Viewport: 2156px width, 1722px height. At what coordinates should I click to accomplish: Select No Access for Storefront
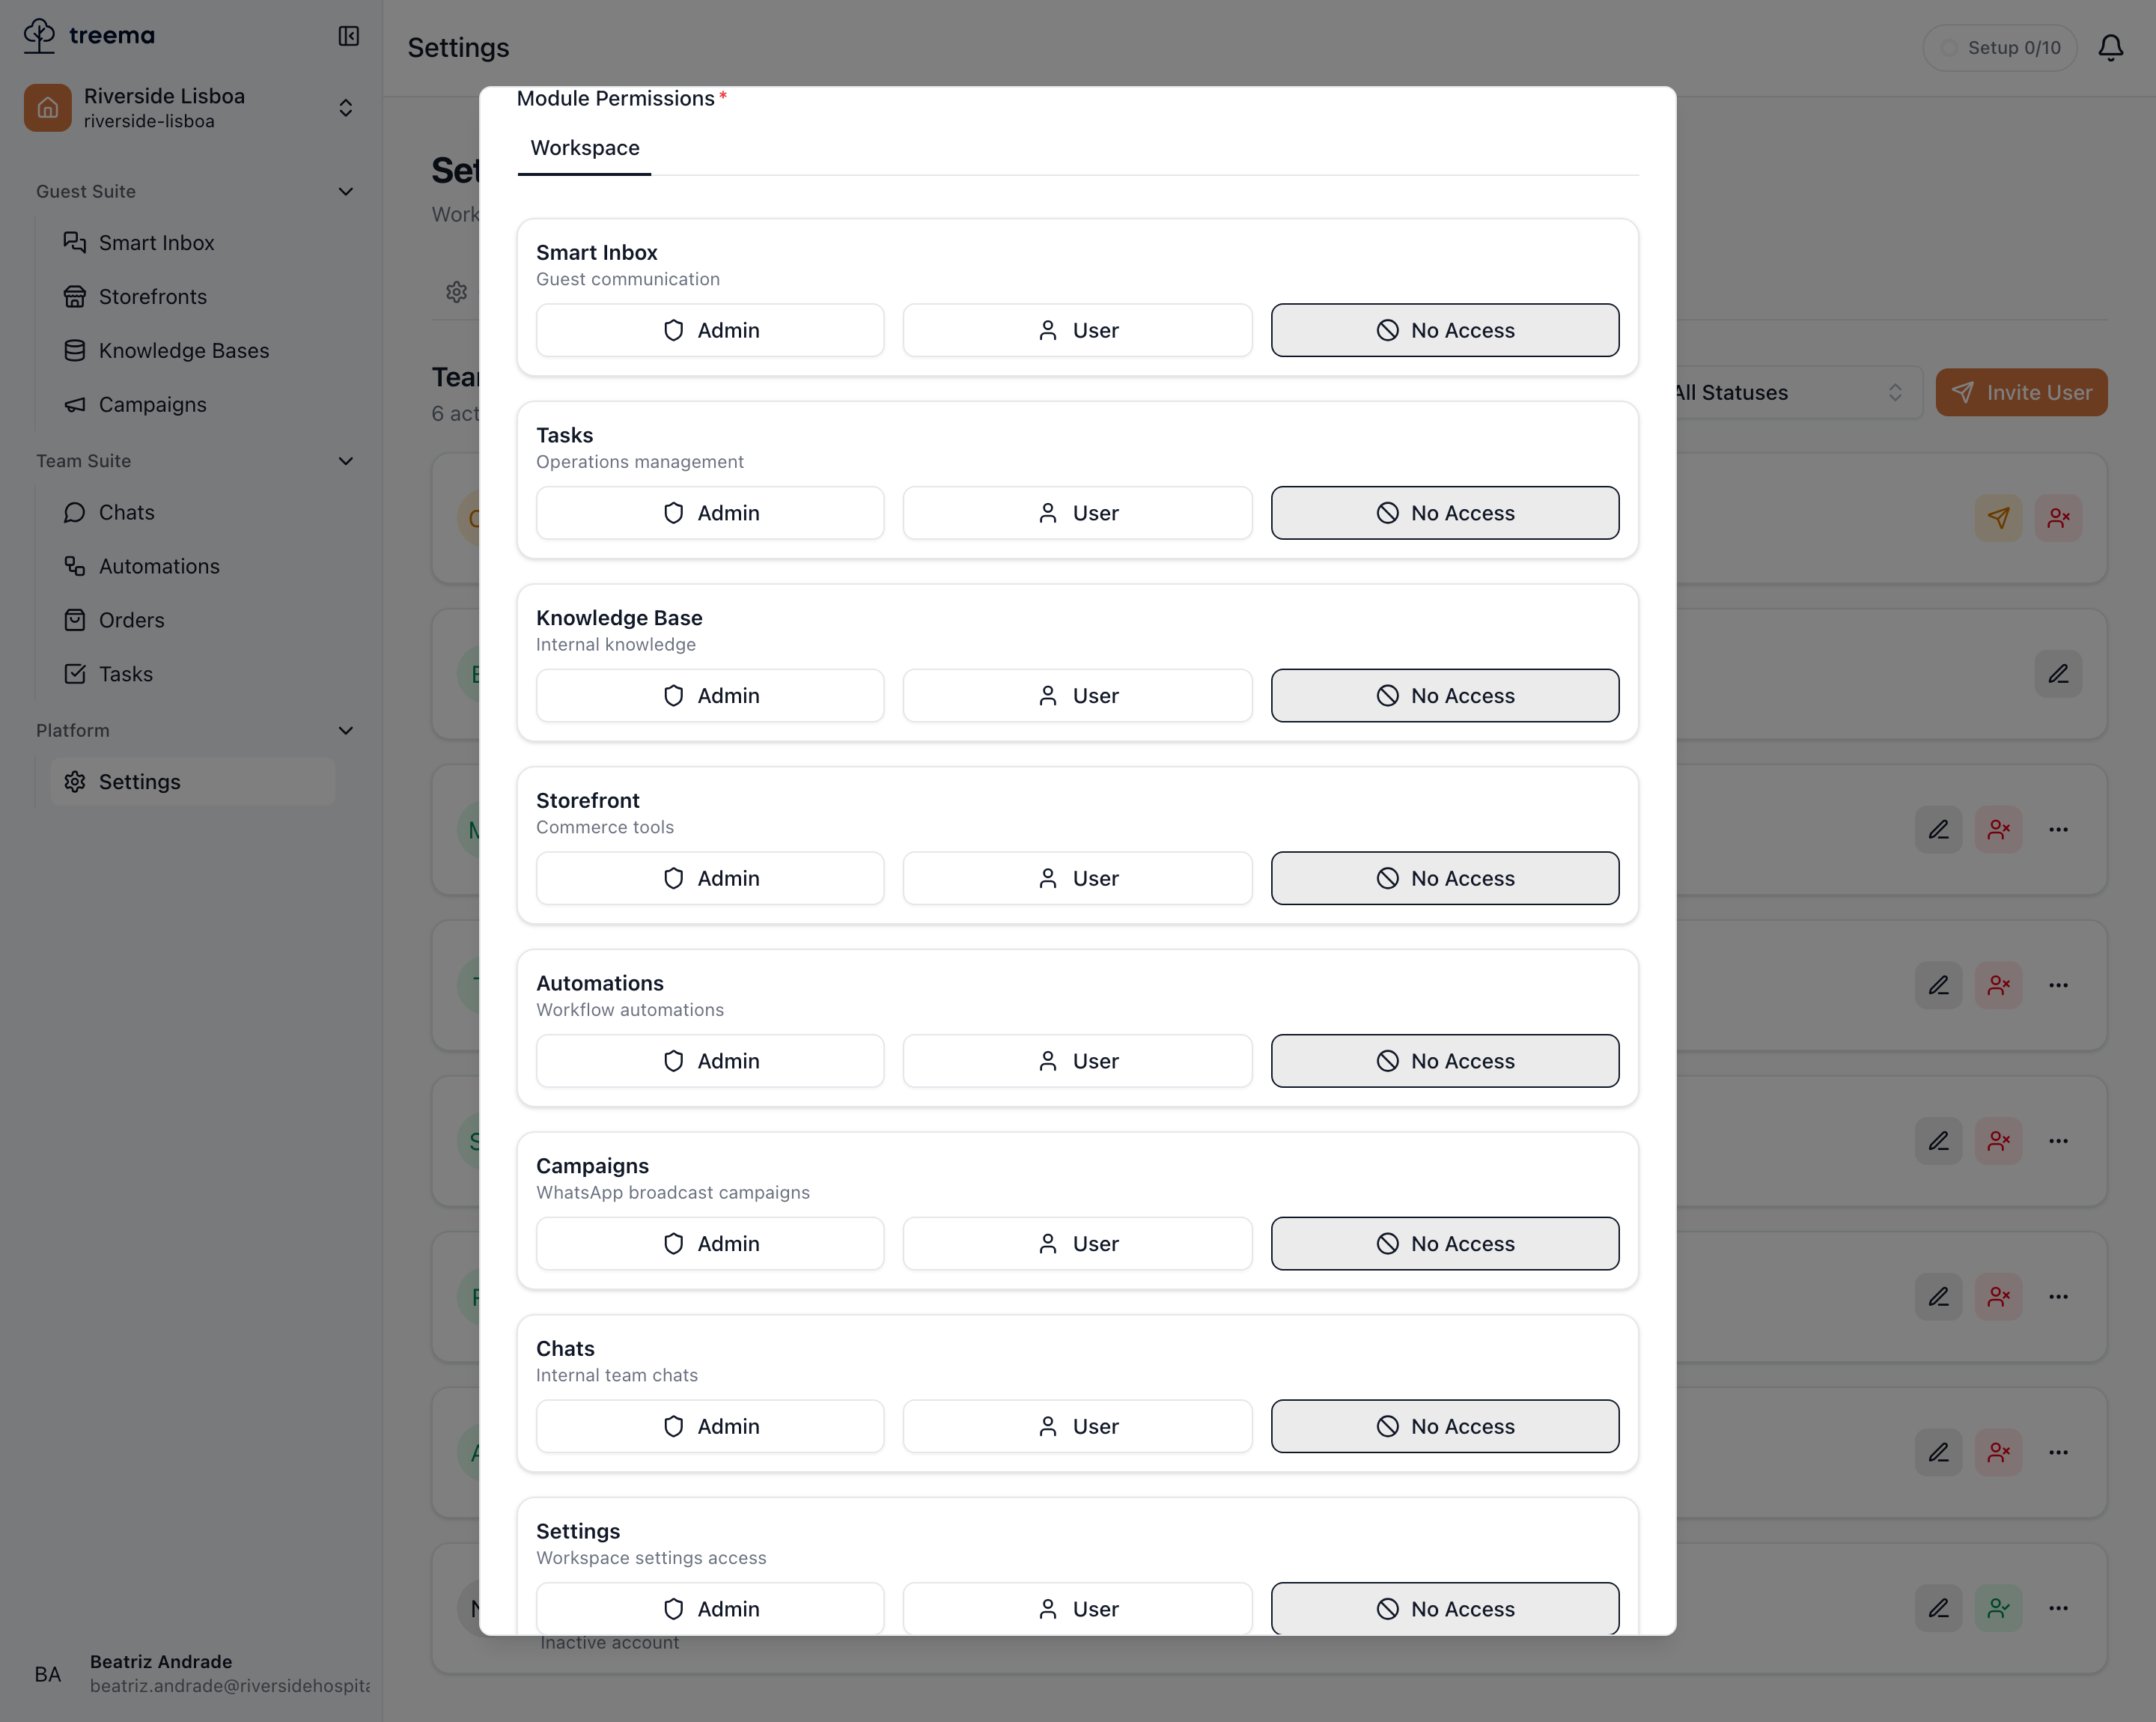[1445, 879]
